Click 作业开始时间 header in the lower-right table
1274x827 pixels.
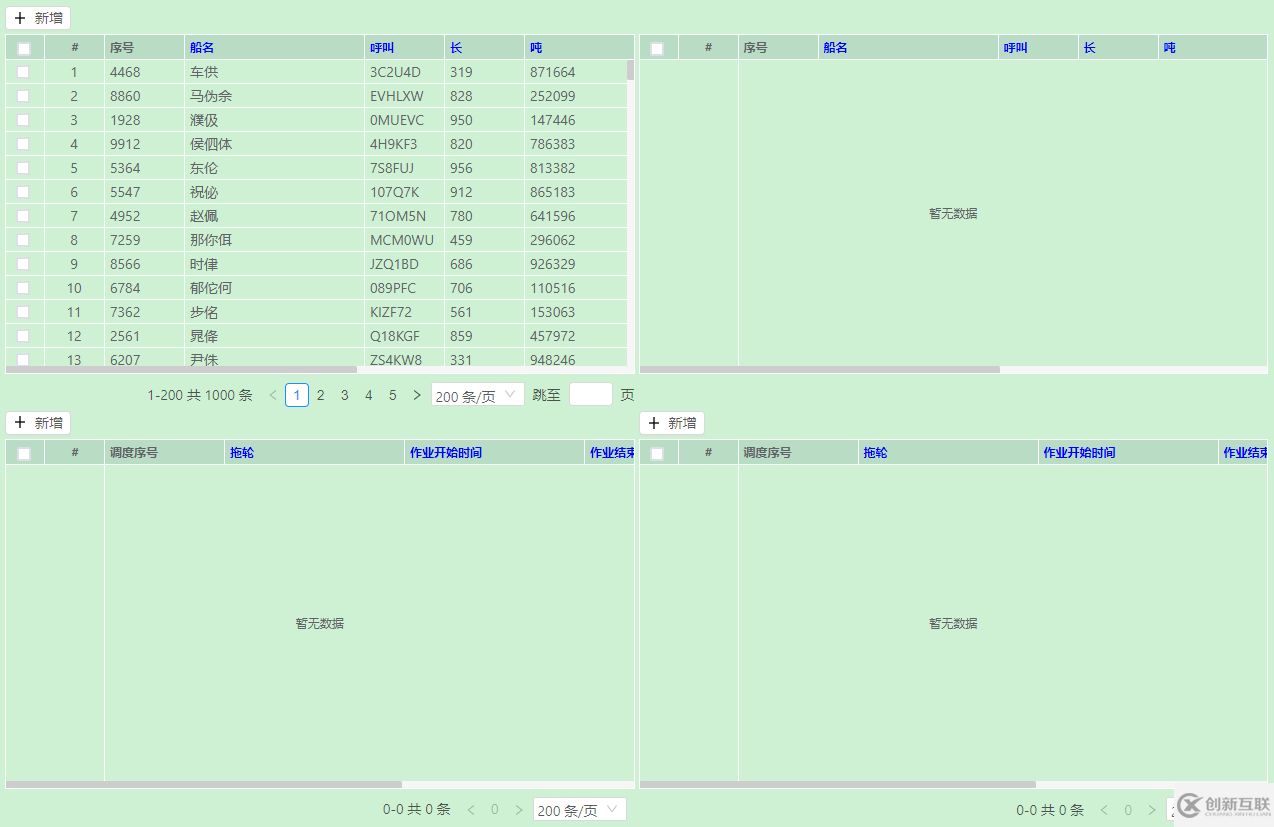point(1080,452)
